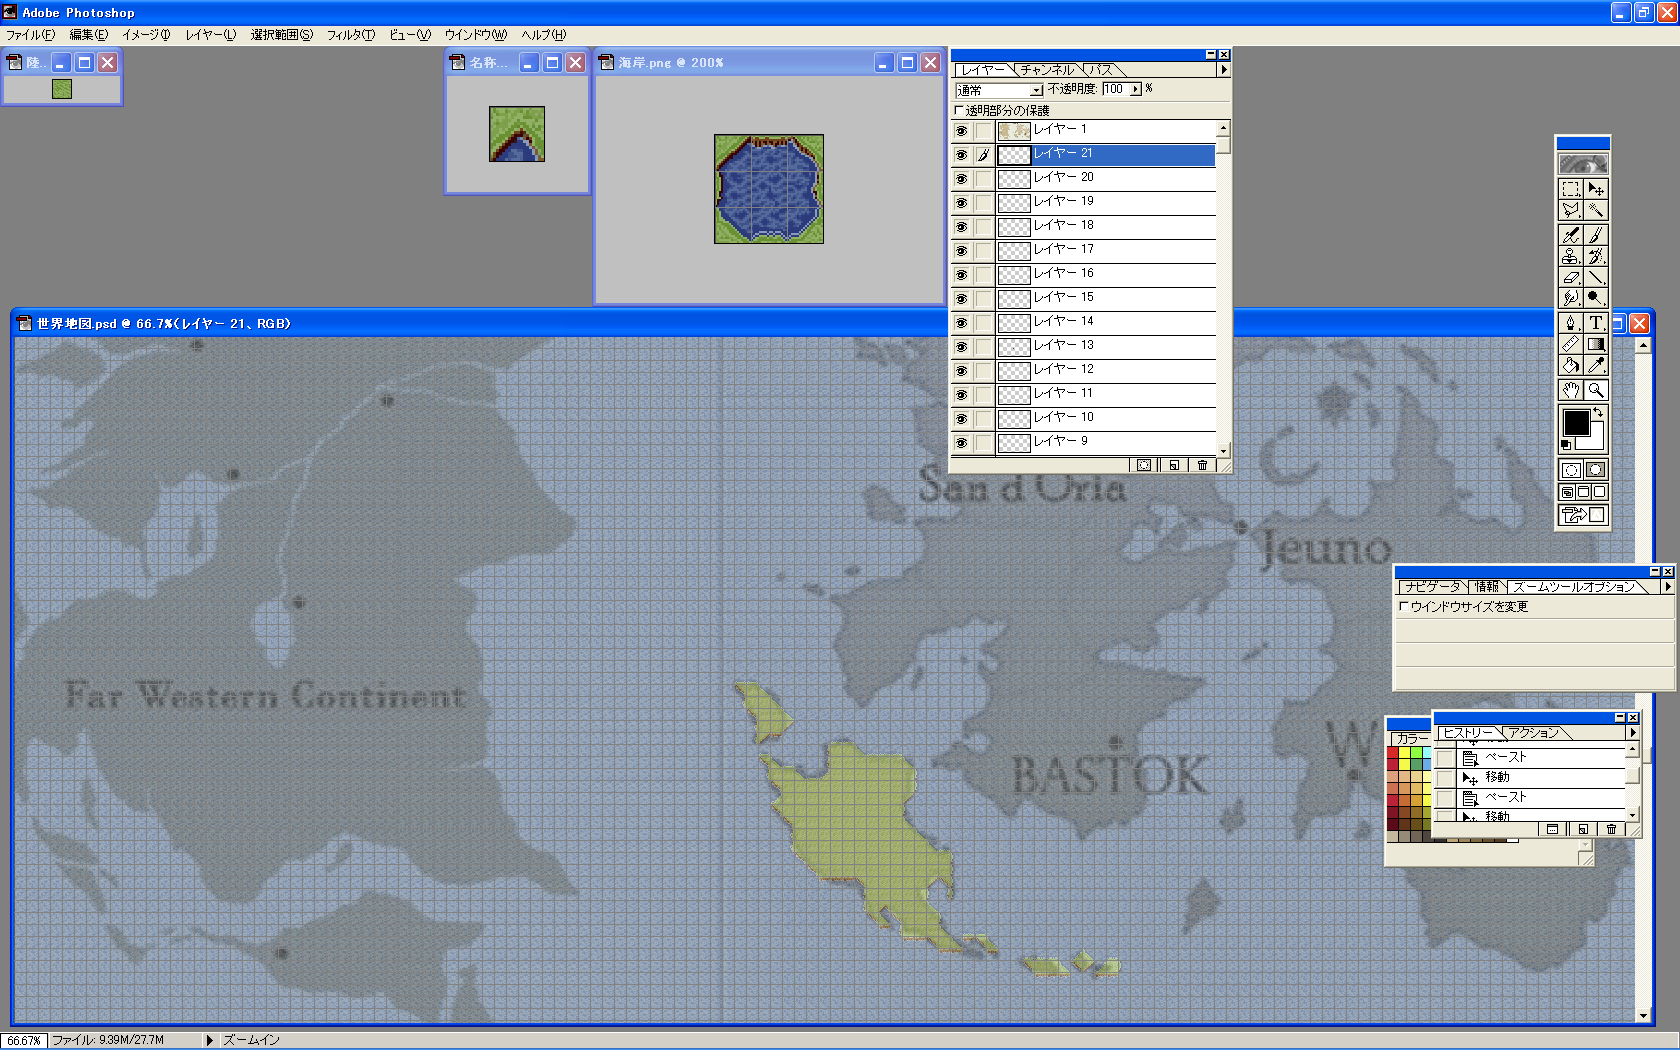Image resolution: width=1680 pixels, height=1050 pixels.
Task: Select the Paintbrush tool
Action: click(1596, 235)
